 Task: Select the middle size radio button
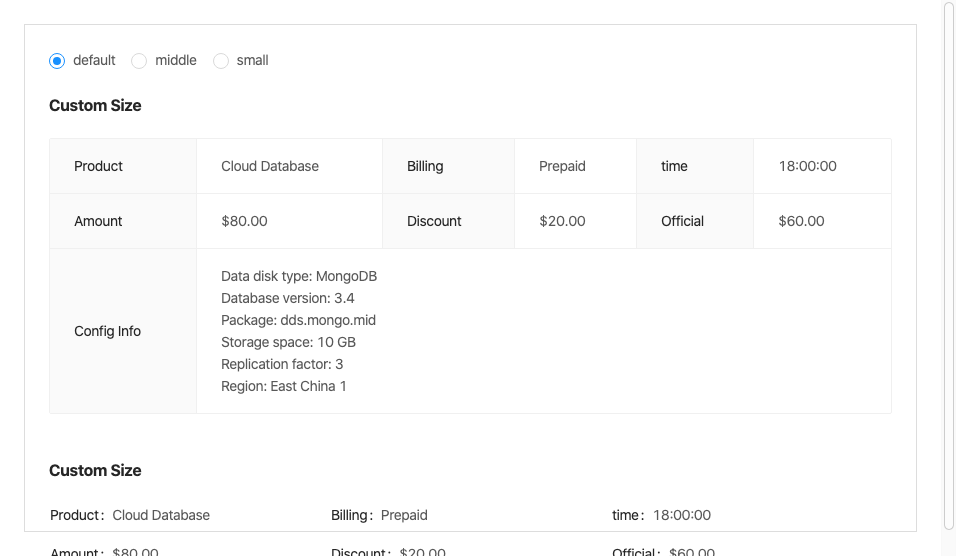point(140,61)
